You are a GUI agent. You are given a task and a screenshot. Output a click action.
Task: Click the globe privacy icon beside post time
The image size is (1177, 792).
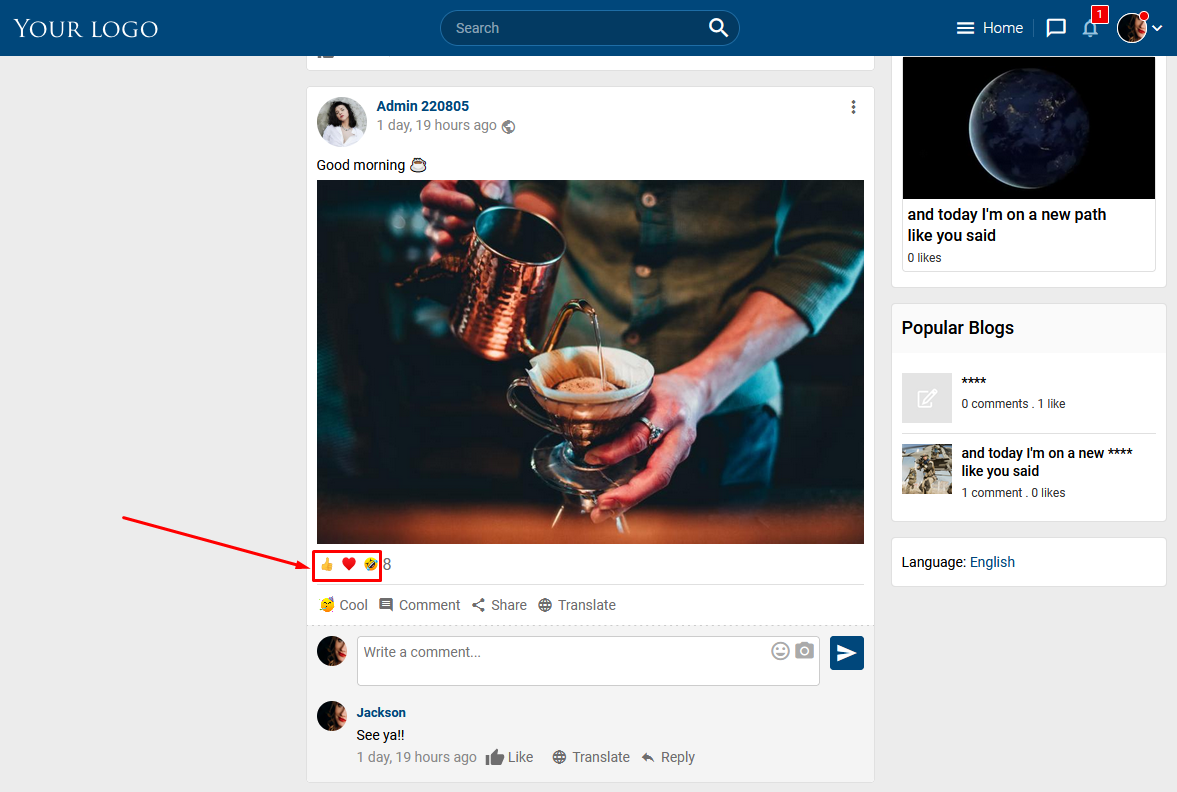point(508,126)
